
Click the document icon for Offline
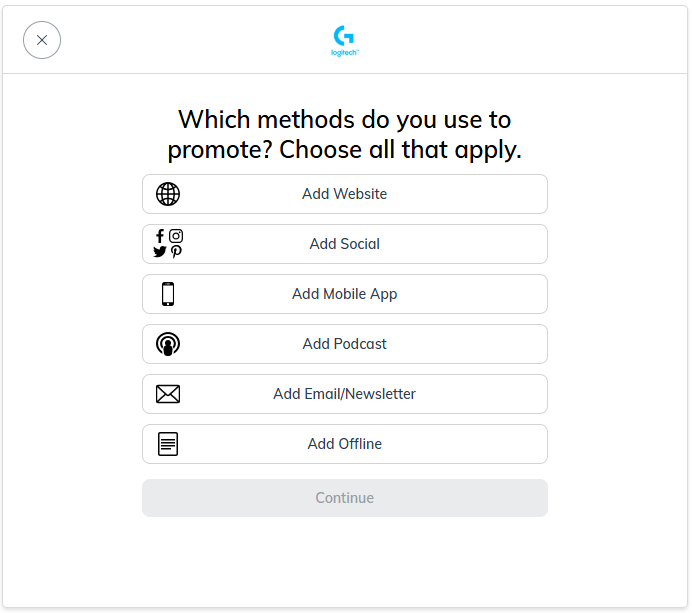[168, 444]
